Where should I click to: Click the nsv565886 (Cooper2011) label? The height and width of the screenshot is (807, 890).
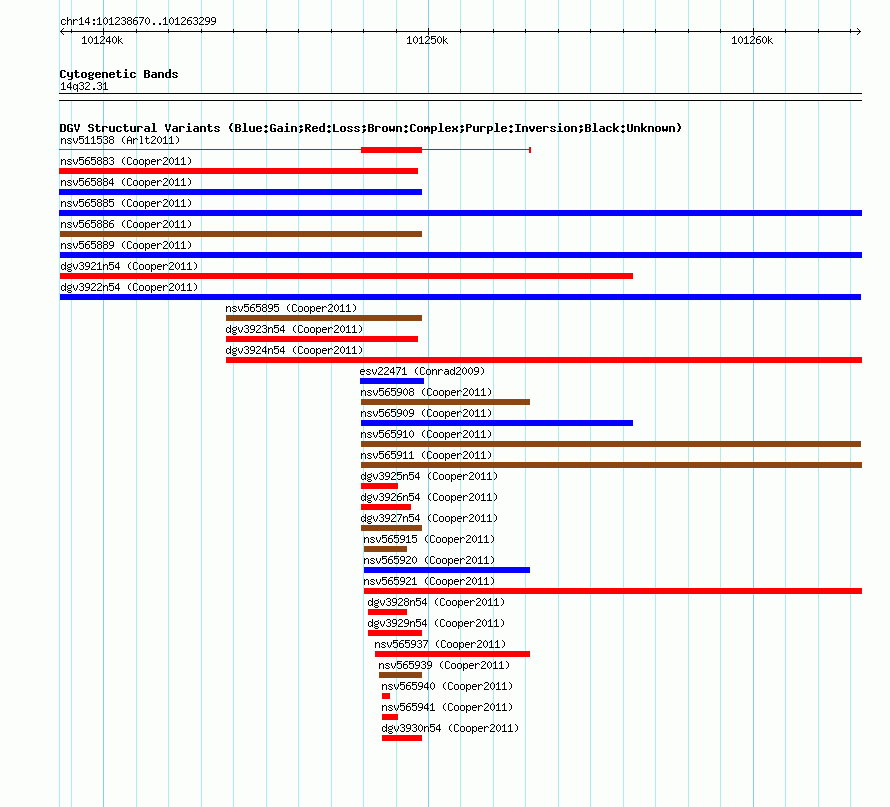pos(126,224)
